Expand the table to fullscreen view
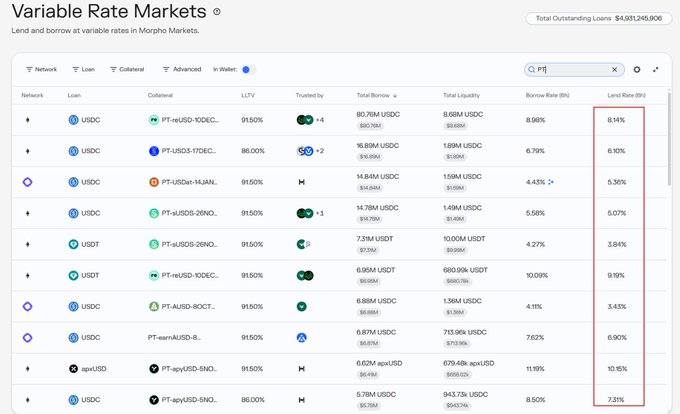Image resolution: width=680 pixels, height=414 pixels. click(x=656, y=69)
